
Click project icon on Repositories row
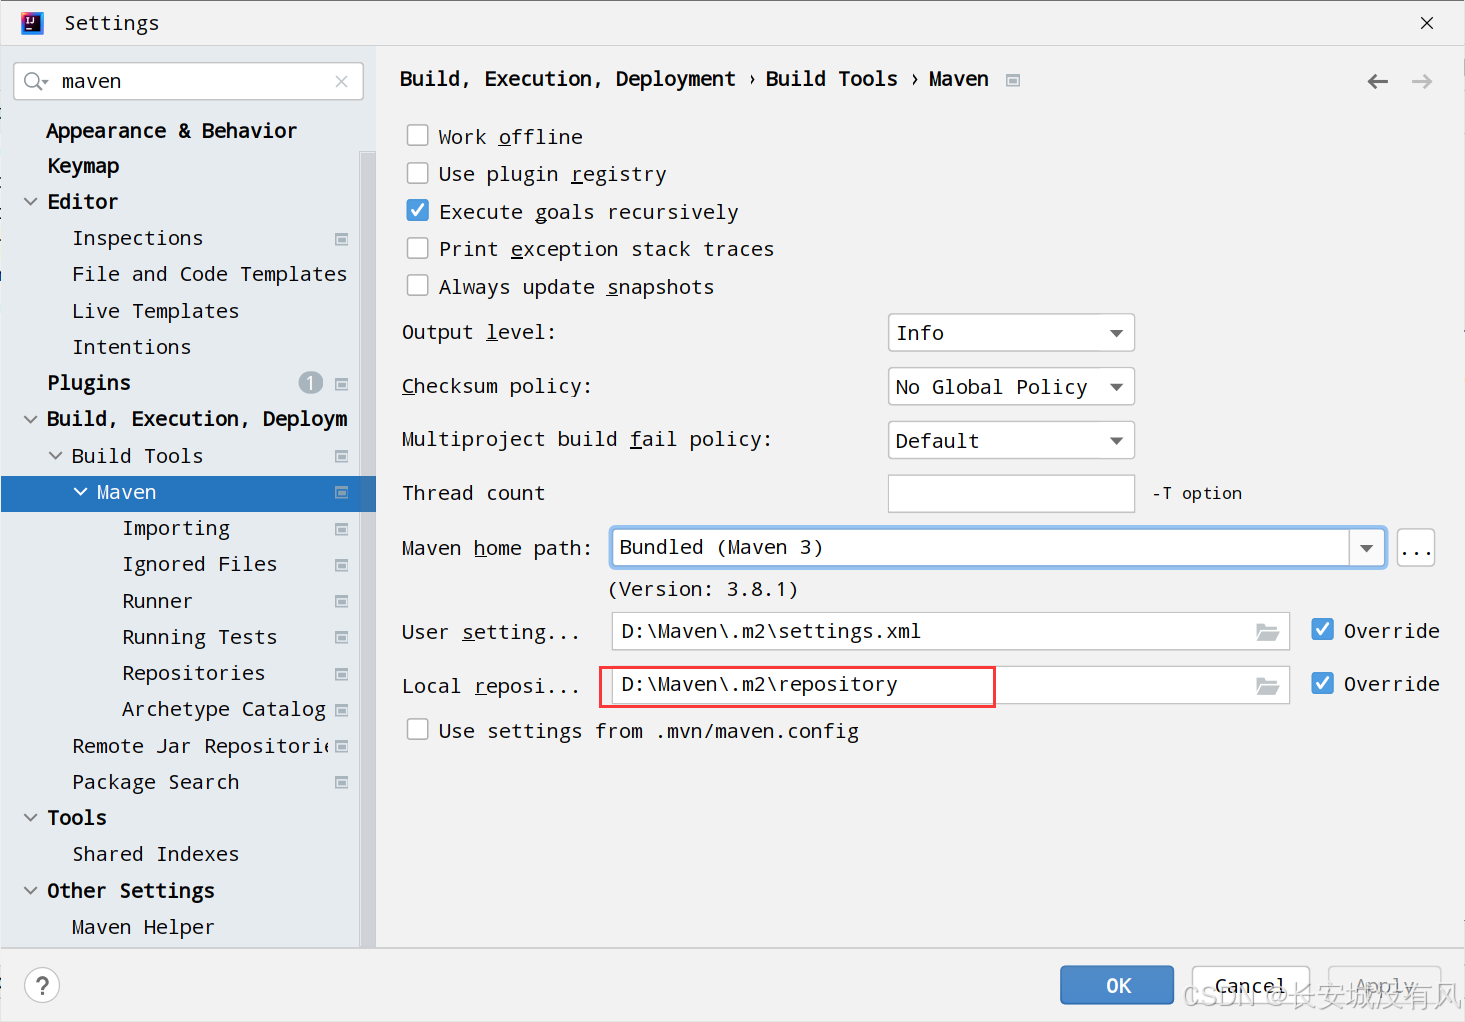342,674
